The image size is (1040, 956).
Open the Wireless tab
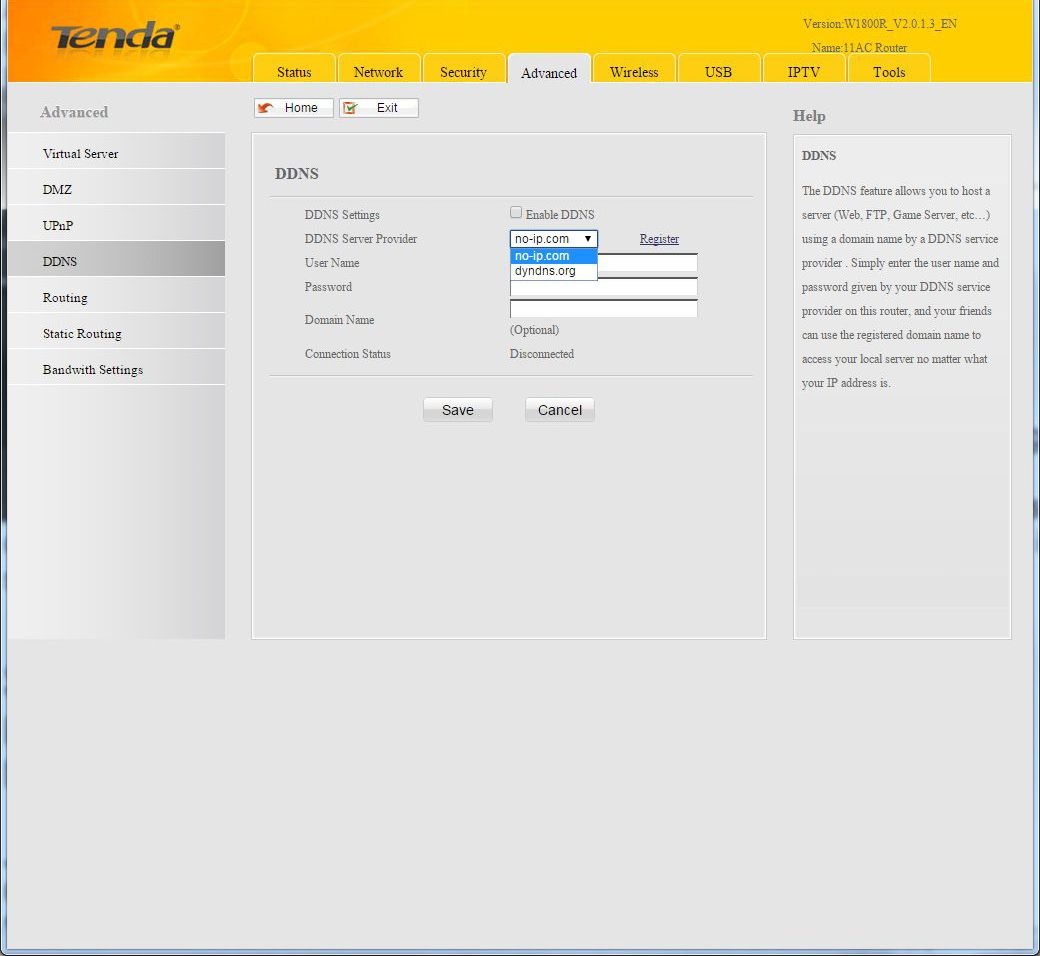click(634, 72)
